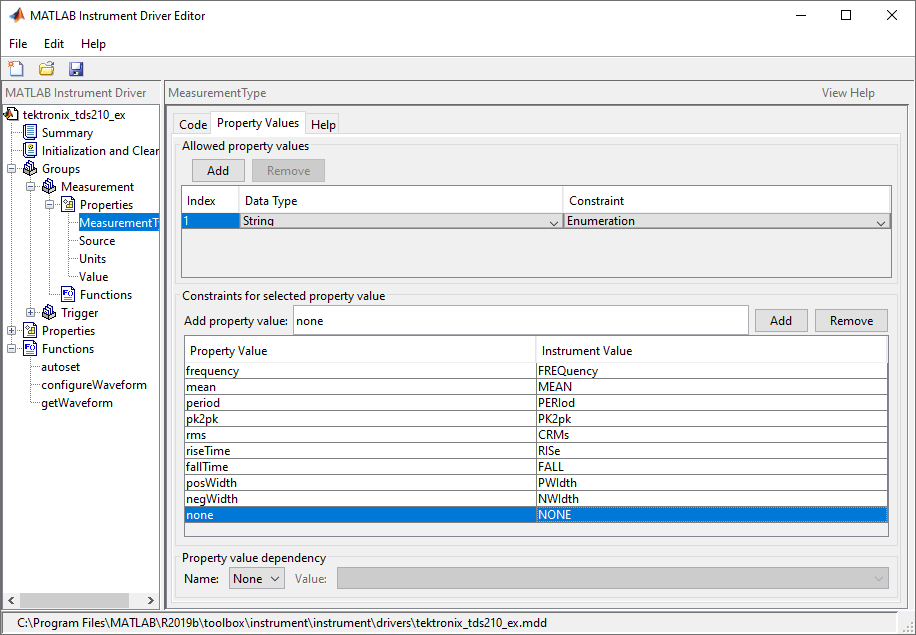Open the Edit menu
This screenshot has width=916, height=635.
click(53, 44)
